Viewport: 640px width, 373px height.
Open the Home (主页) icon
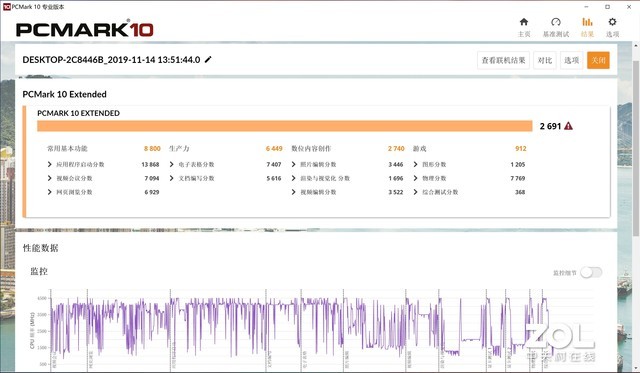point(524,22)
